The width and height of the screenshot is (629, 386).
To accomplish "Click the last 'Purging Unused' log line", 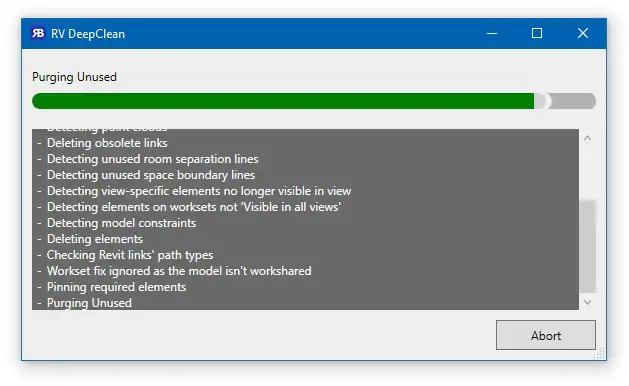I will tap(89, 303).
